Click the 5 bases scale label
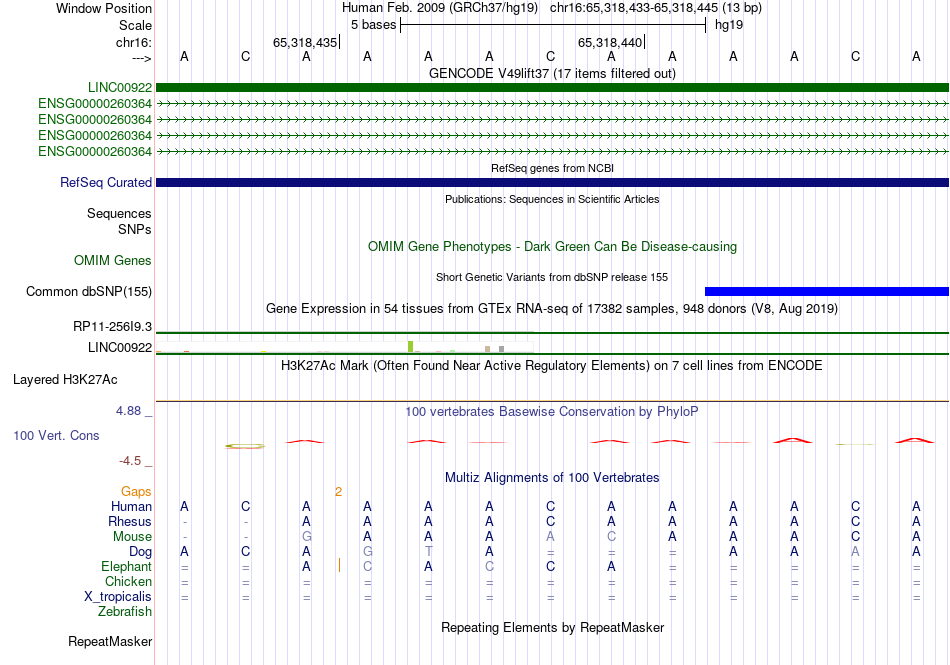The width and height of the screenshot is (950, 665). pyautogui.click(x=373, y=25)
